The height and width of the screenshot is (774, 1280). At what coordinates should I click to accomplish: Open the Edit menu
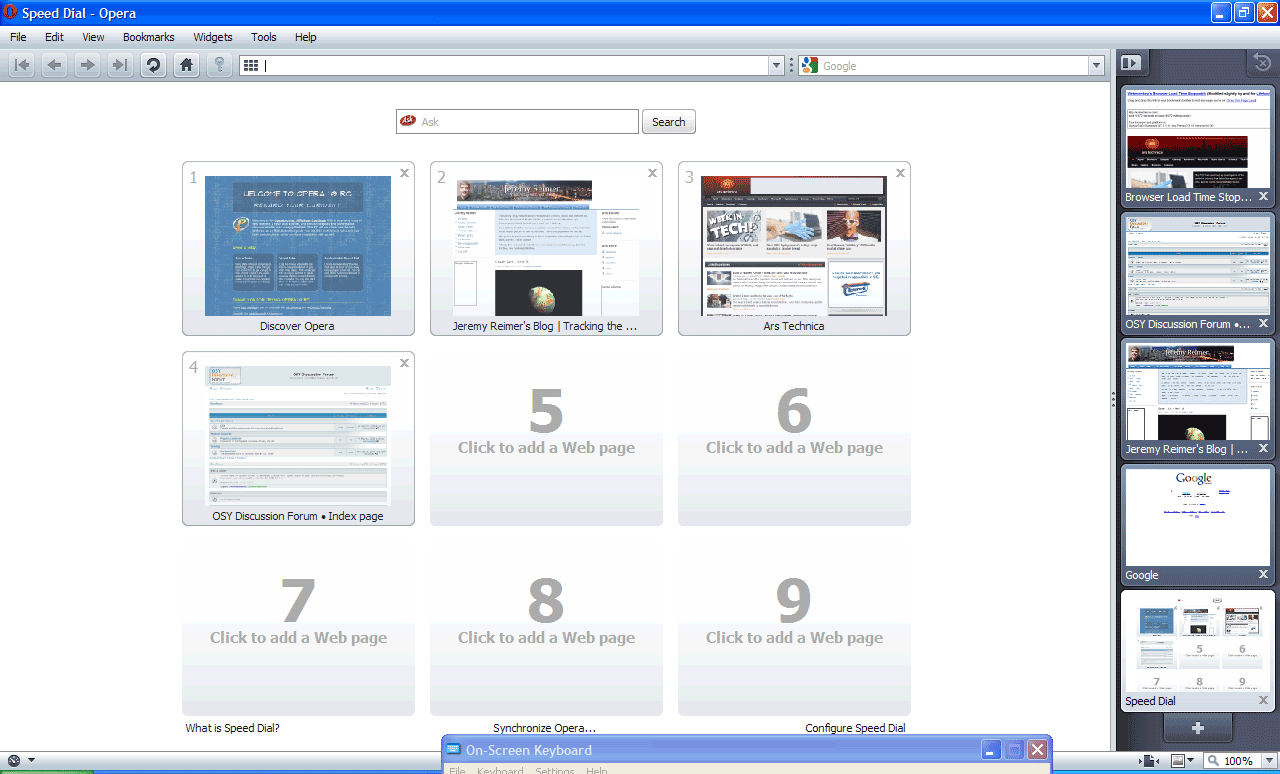54,37
